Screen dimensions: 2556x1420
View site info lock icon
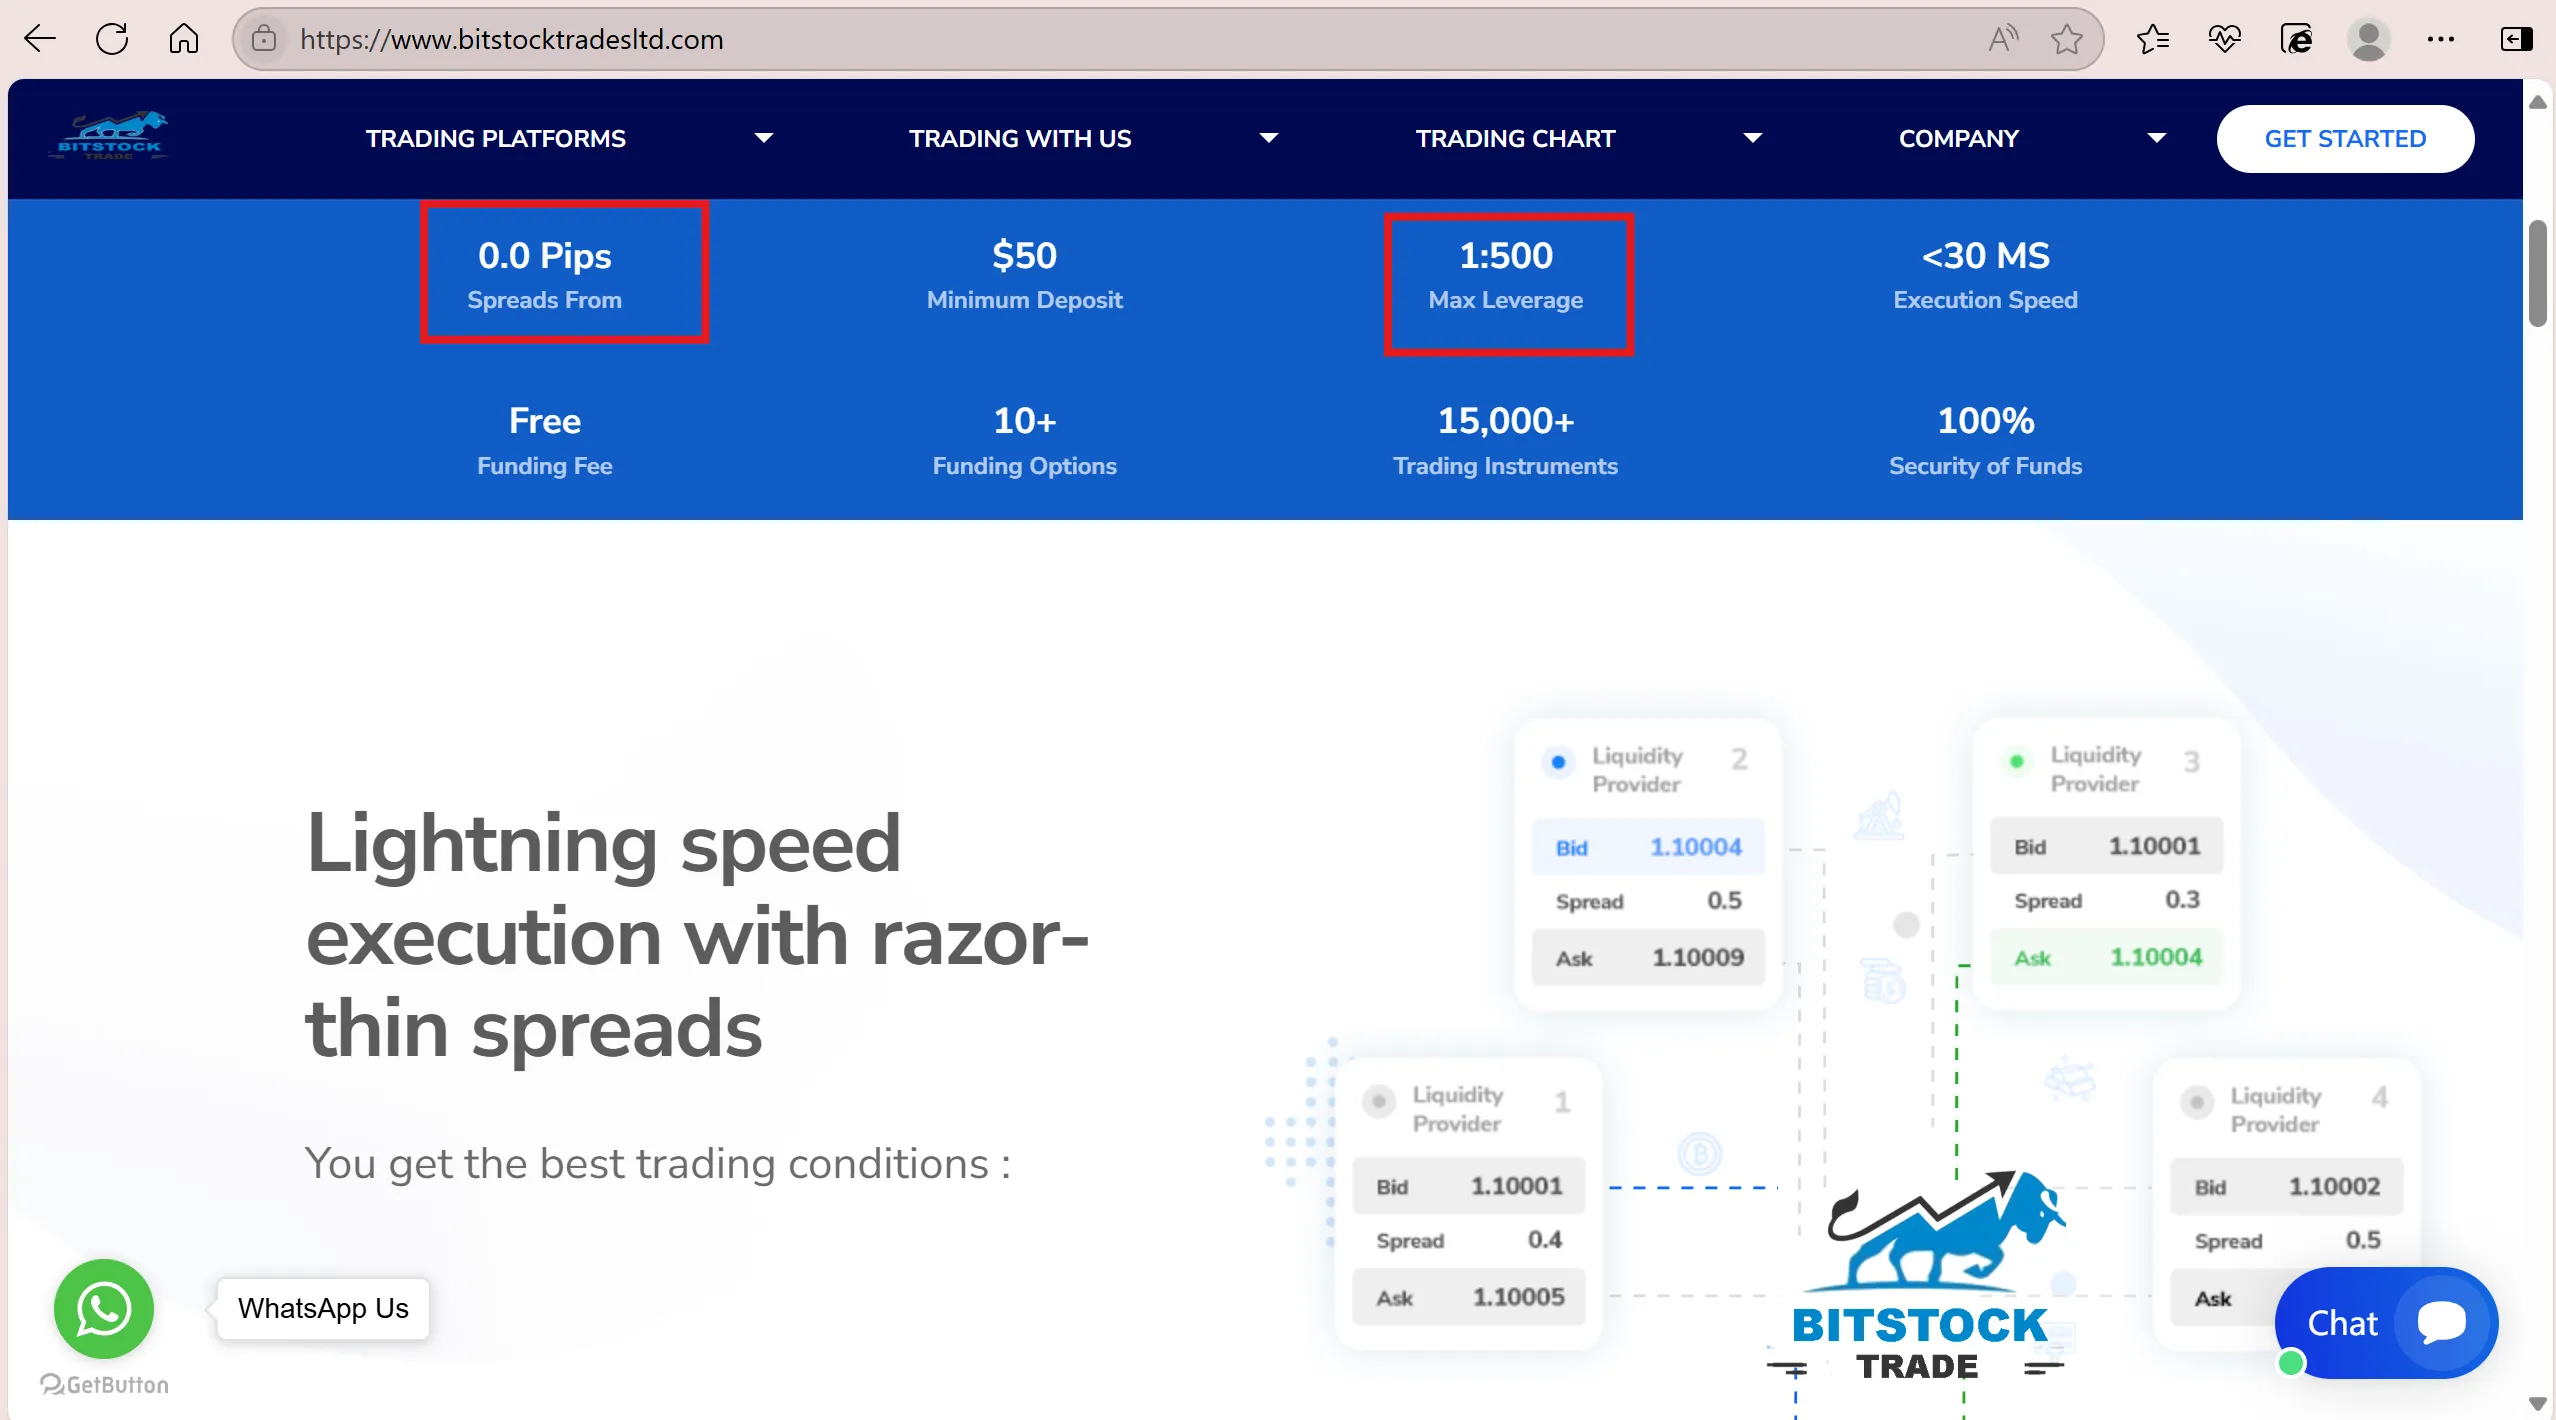coord(264,39)
